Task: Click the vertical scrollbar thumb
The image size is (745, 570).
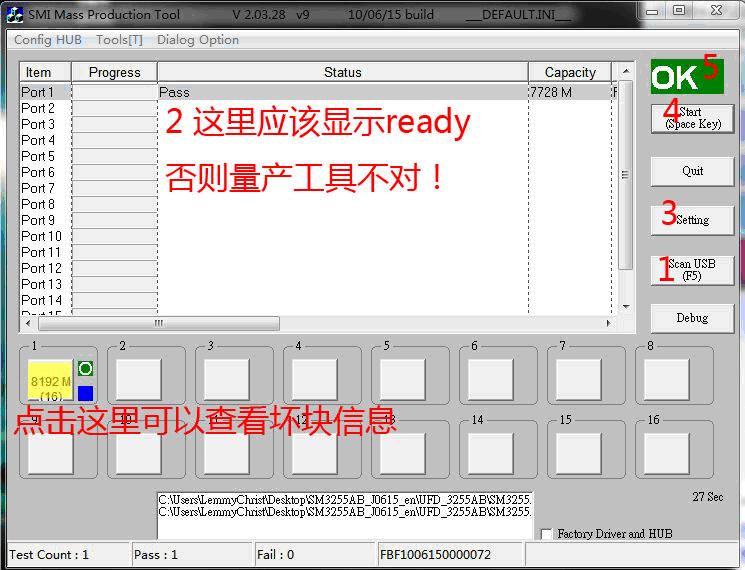Action: (x=626, y=174)
